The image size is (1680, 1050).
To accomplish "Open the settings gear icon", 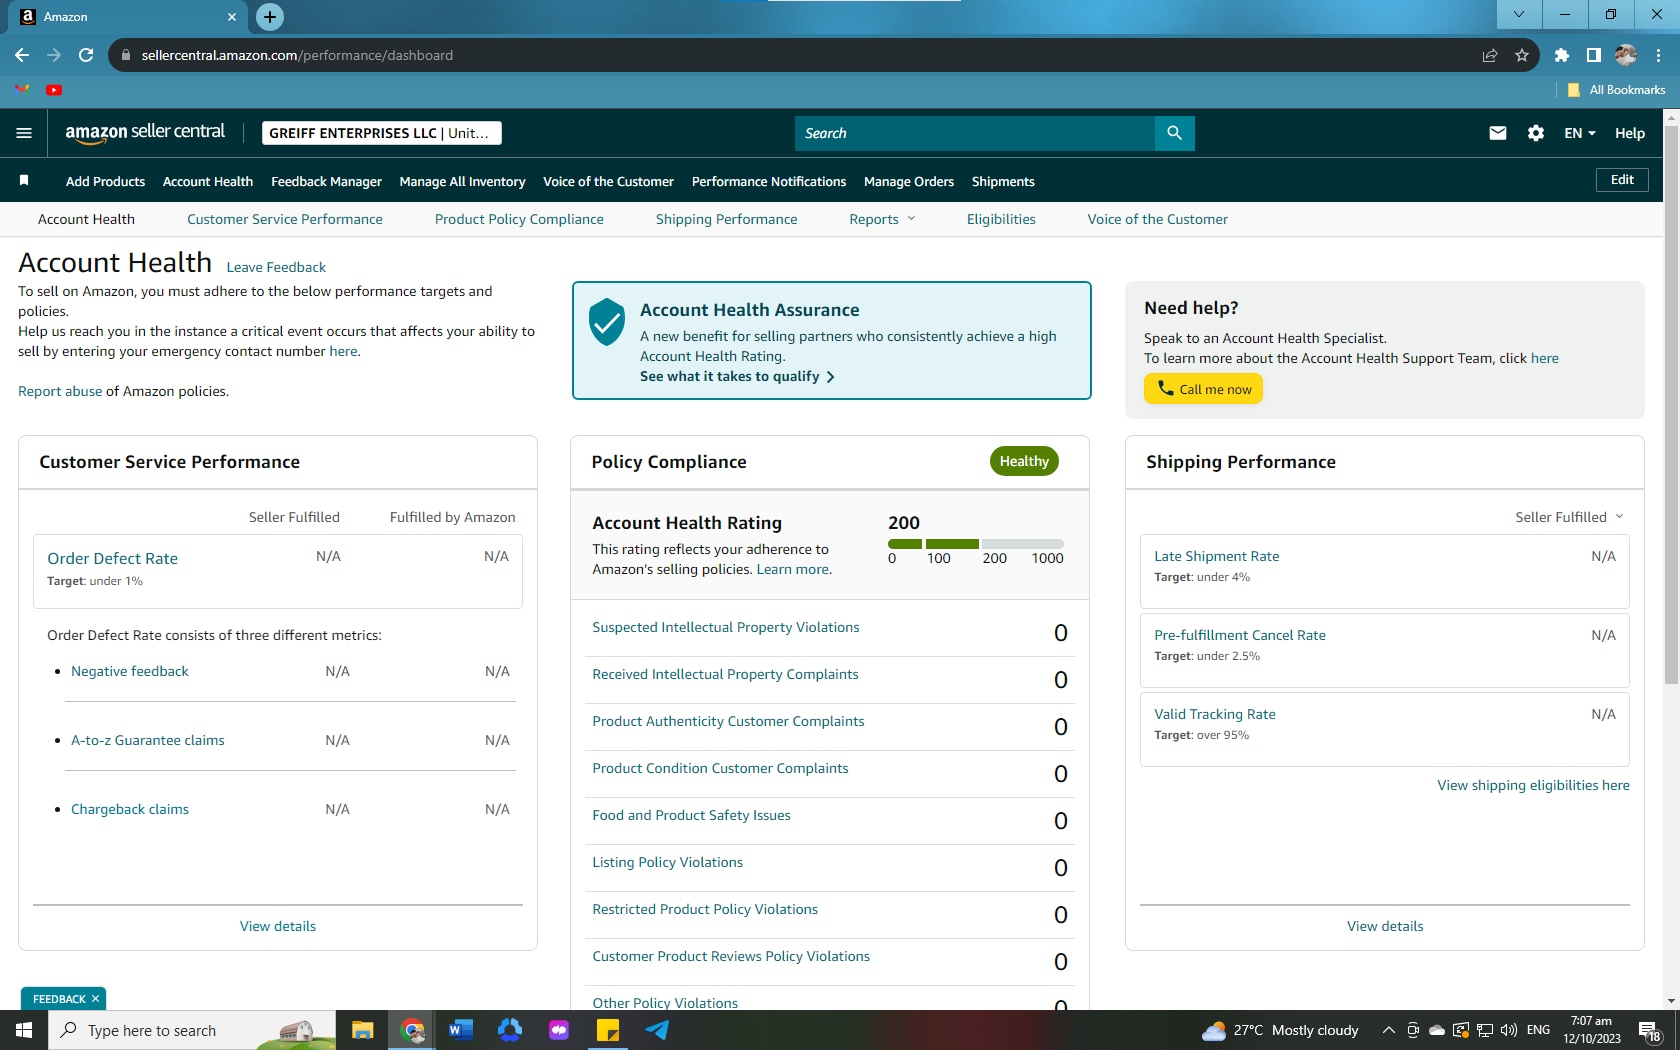I will pos(1535,133).
